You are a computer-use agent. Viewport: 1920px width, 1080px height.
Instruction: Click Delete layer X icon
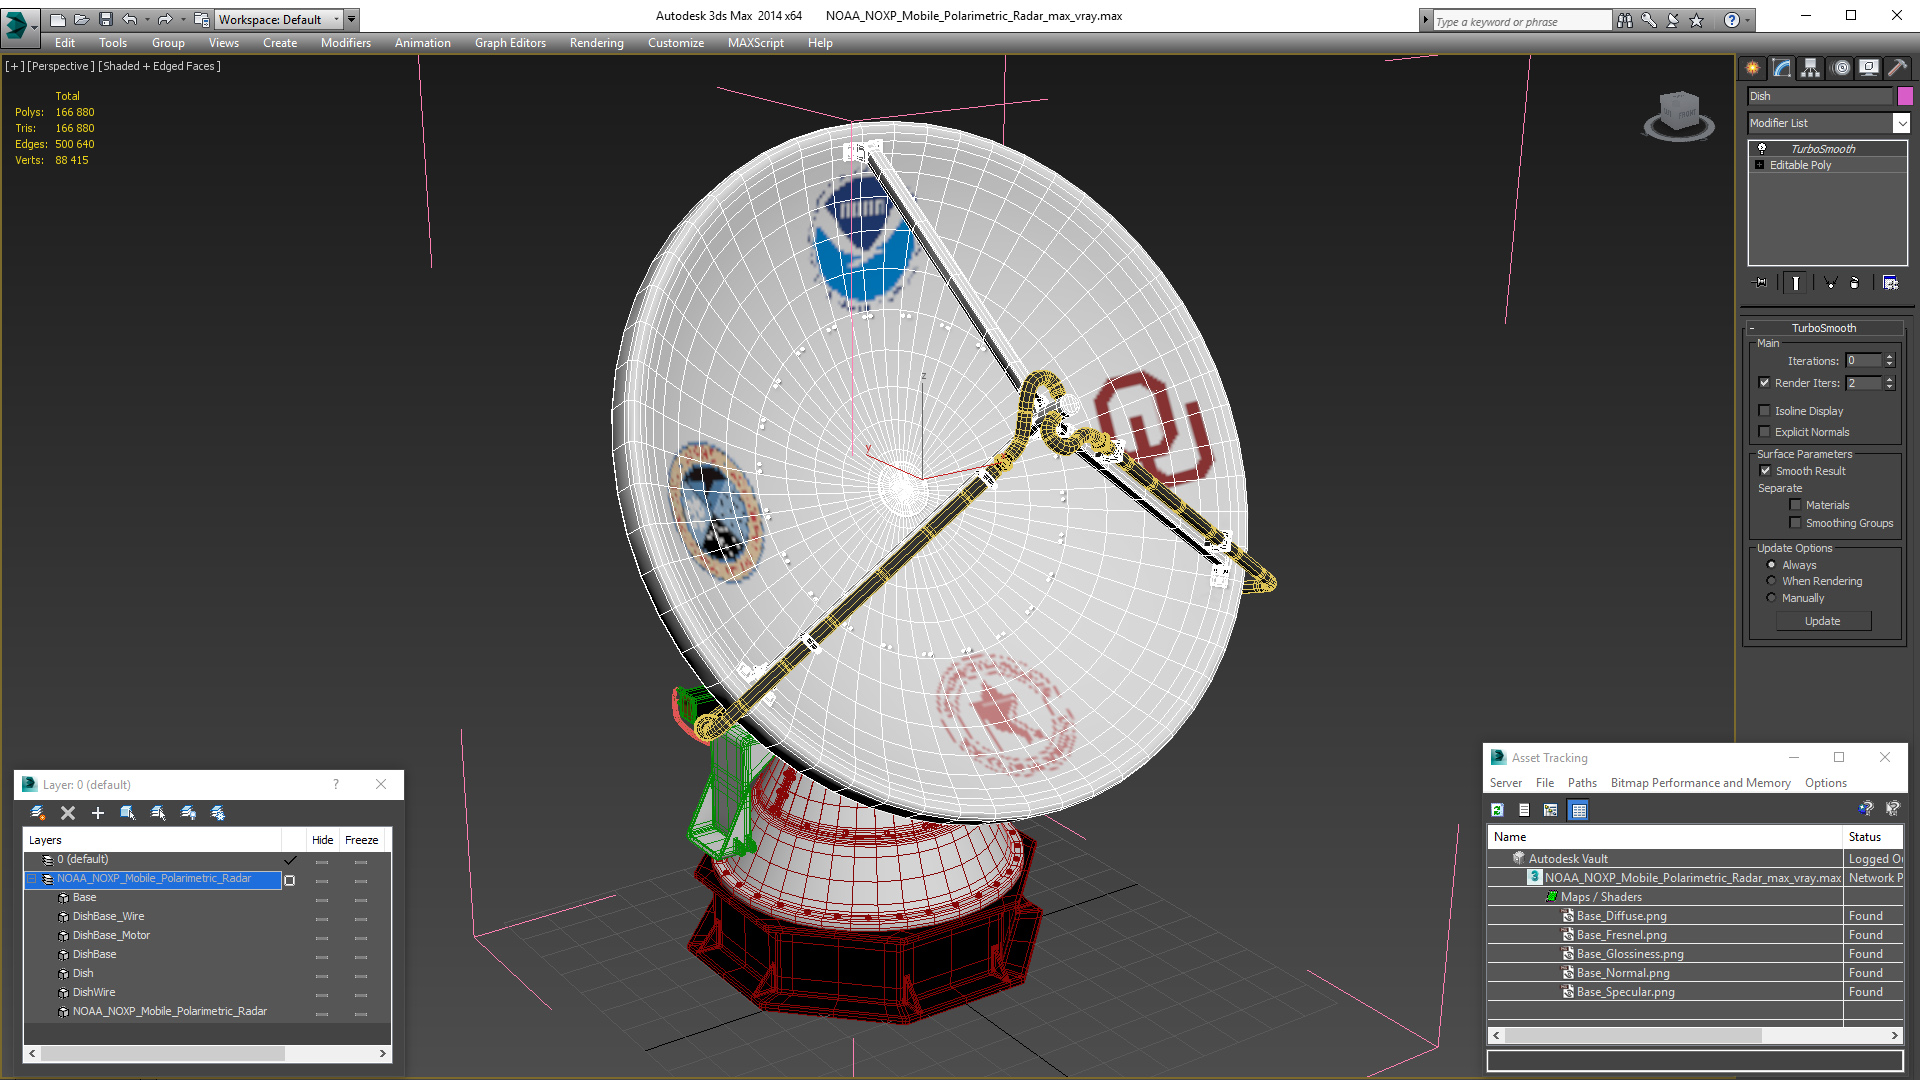click(x=68, y=813)
